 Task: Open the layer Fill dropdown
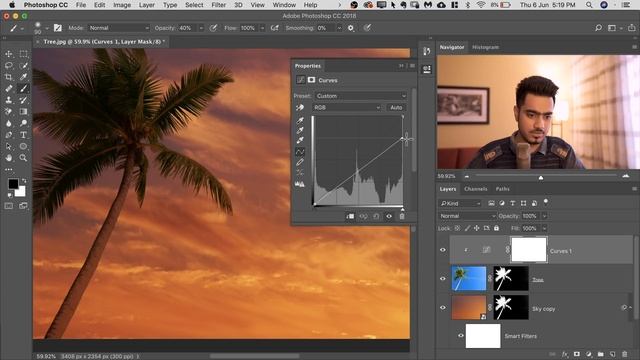[x=544, y=228]
